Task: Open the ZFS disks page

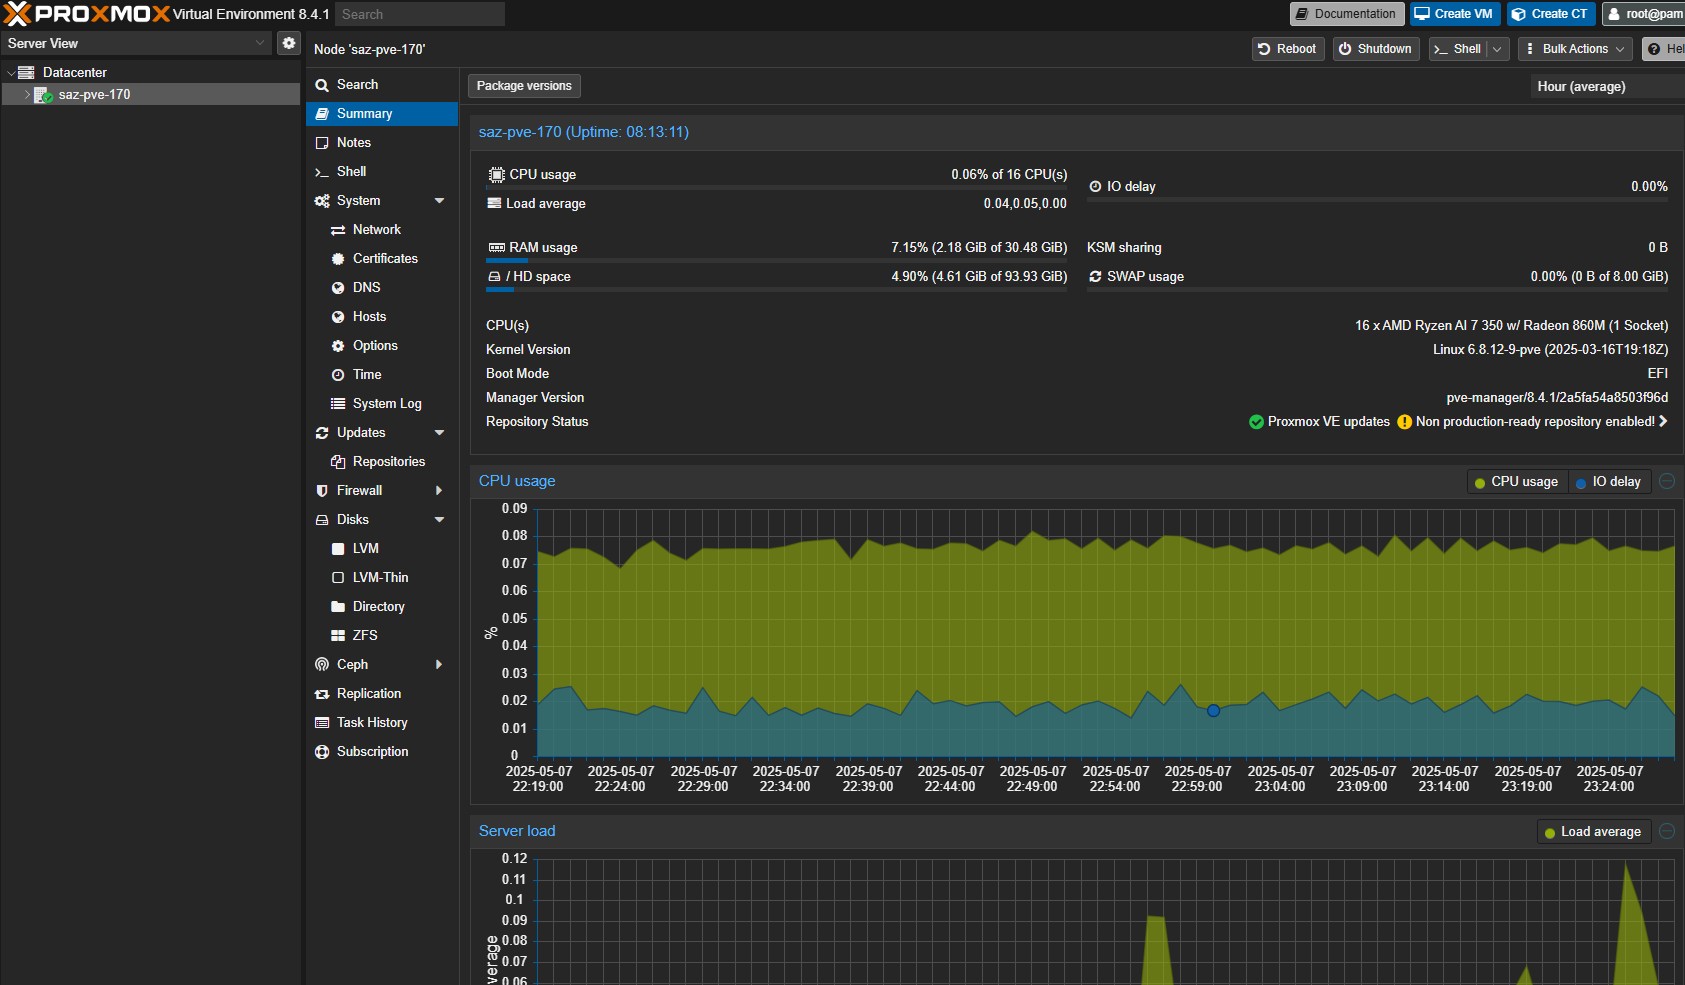Action: click(364, 636)
